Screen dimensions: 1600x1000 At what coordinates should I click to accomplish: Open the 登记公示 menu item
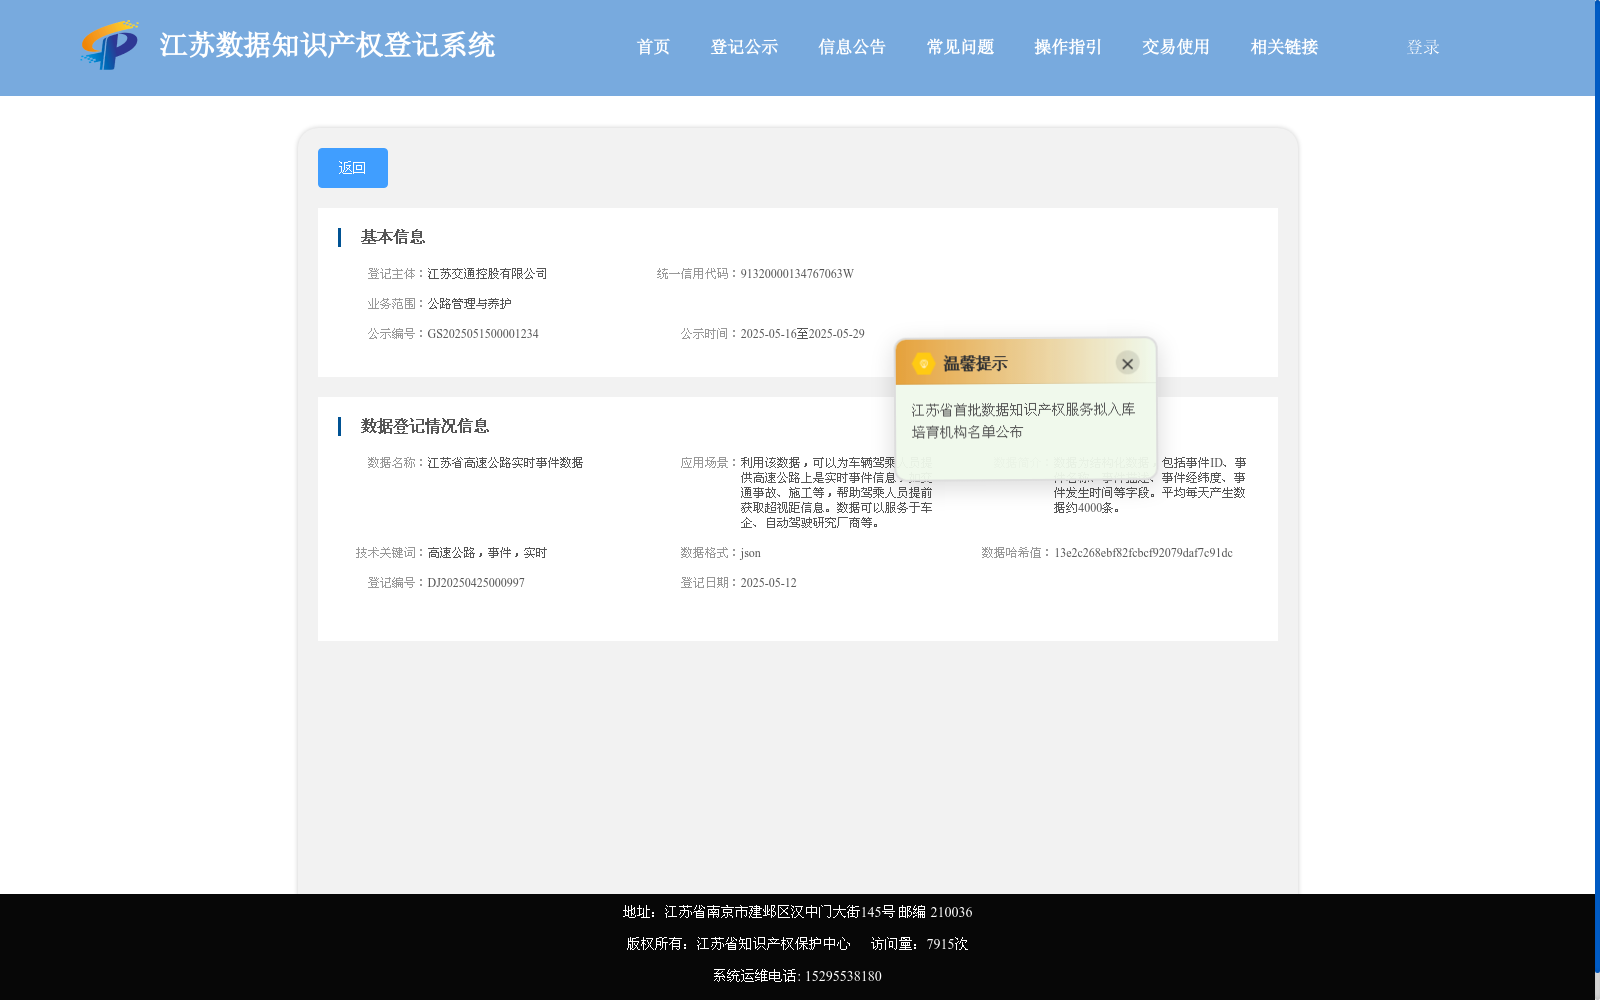[x=744, y=47]
